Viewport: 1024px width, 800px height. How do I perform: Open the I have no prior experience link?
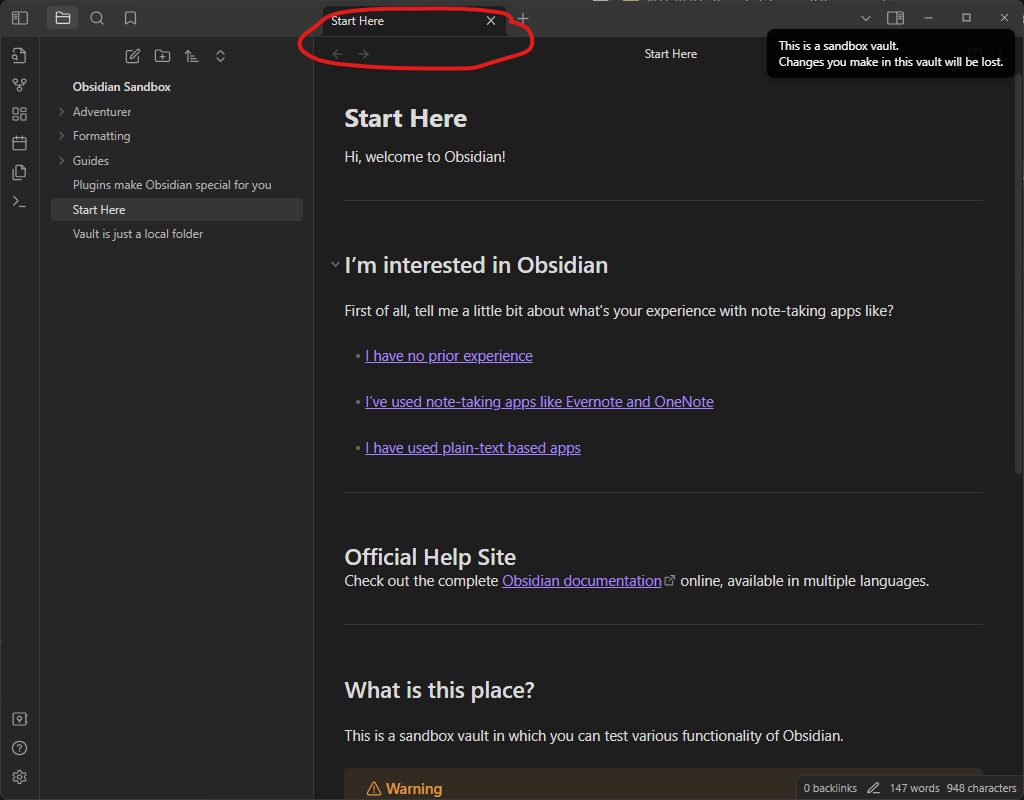pyautogui.click(x=448, y=355)
